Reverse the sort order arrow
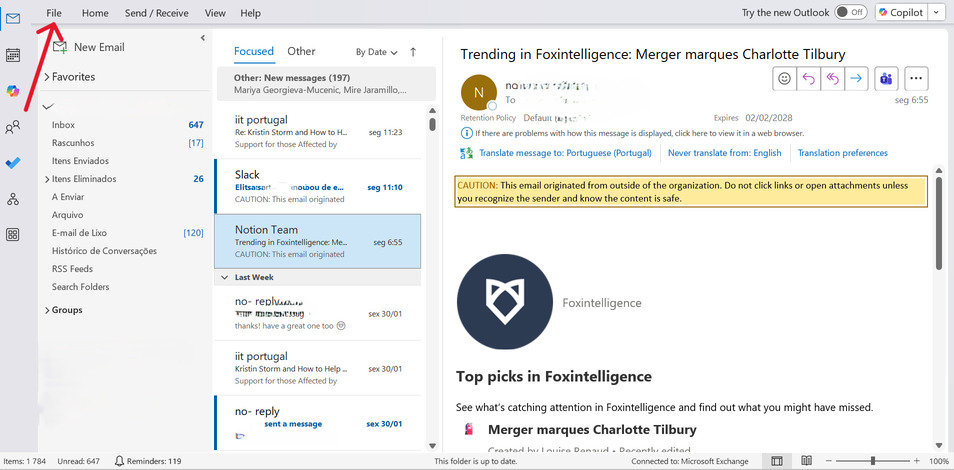 413,52
